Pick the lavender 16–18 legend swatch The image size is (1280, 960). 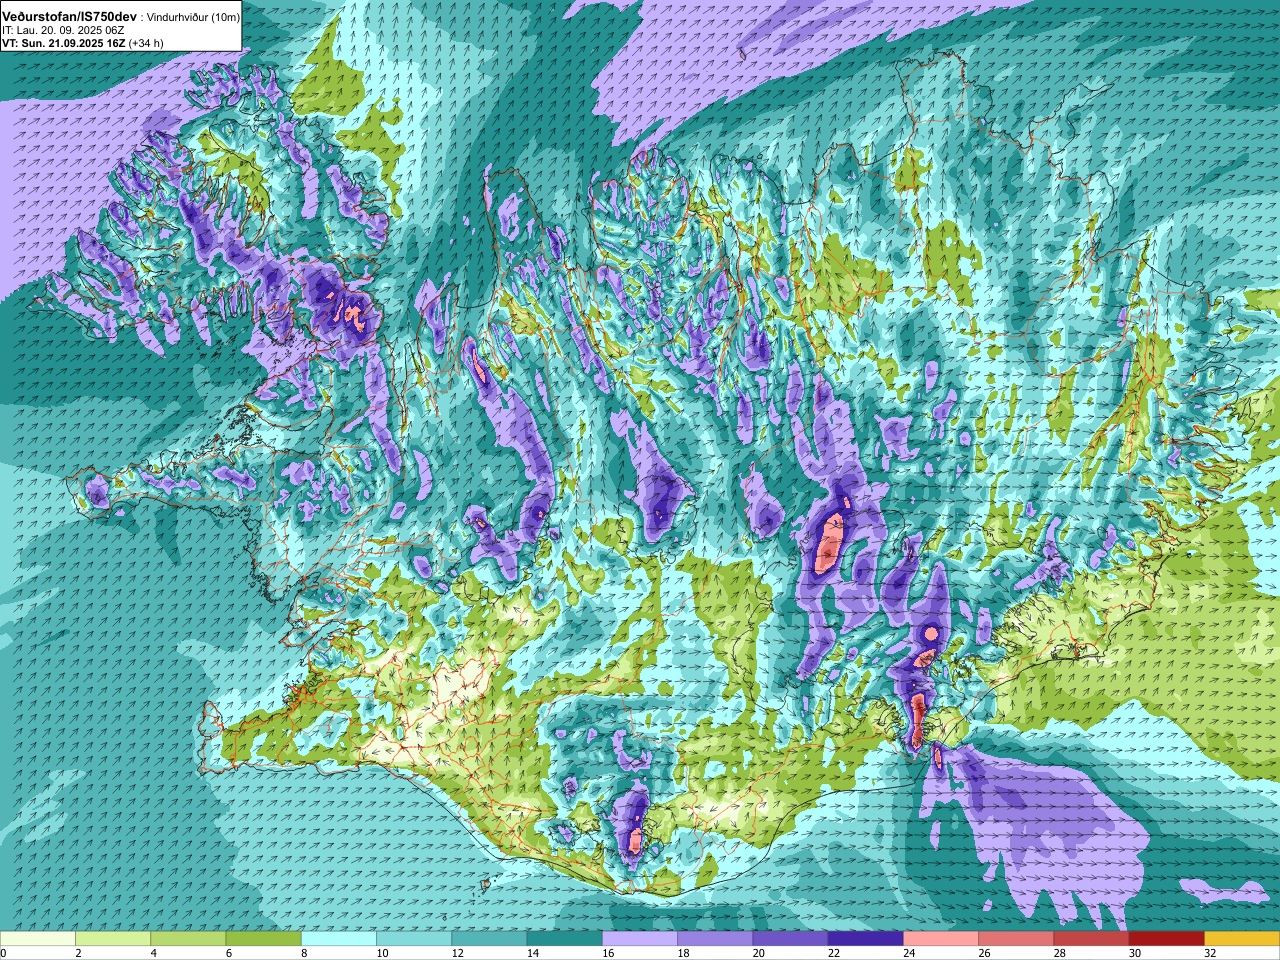tap(640, 939)
